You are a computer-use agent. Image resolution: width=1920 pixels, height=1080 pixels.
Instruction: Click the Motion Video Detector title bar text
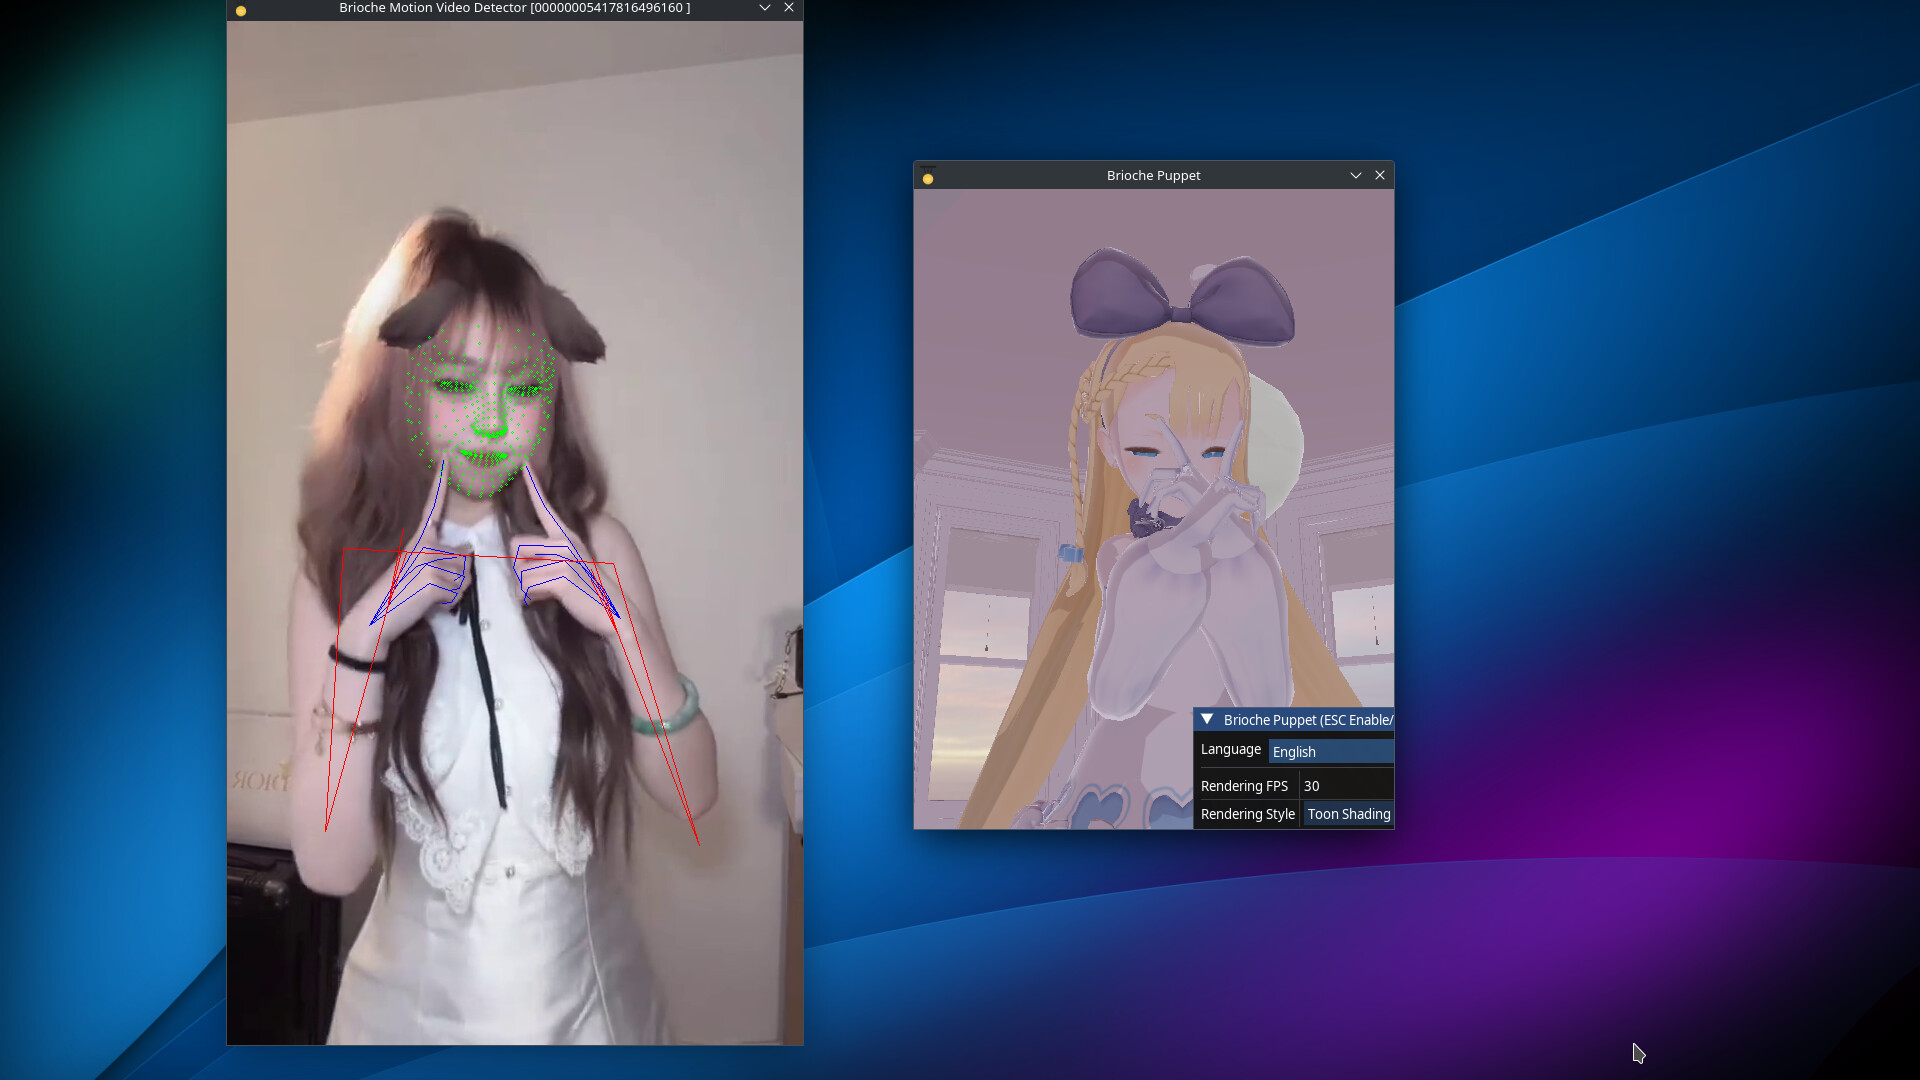(x=514, y=8)
